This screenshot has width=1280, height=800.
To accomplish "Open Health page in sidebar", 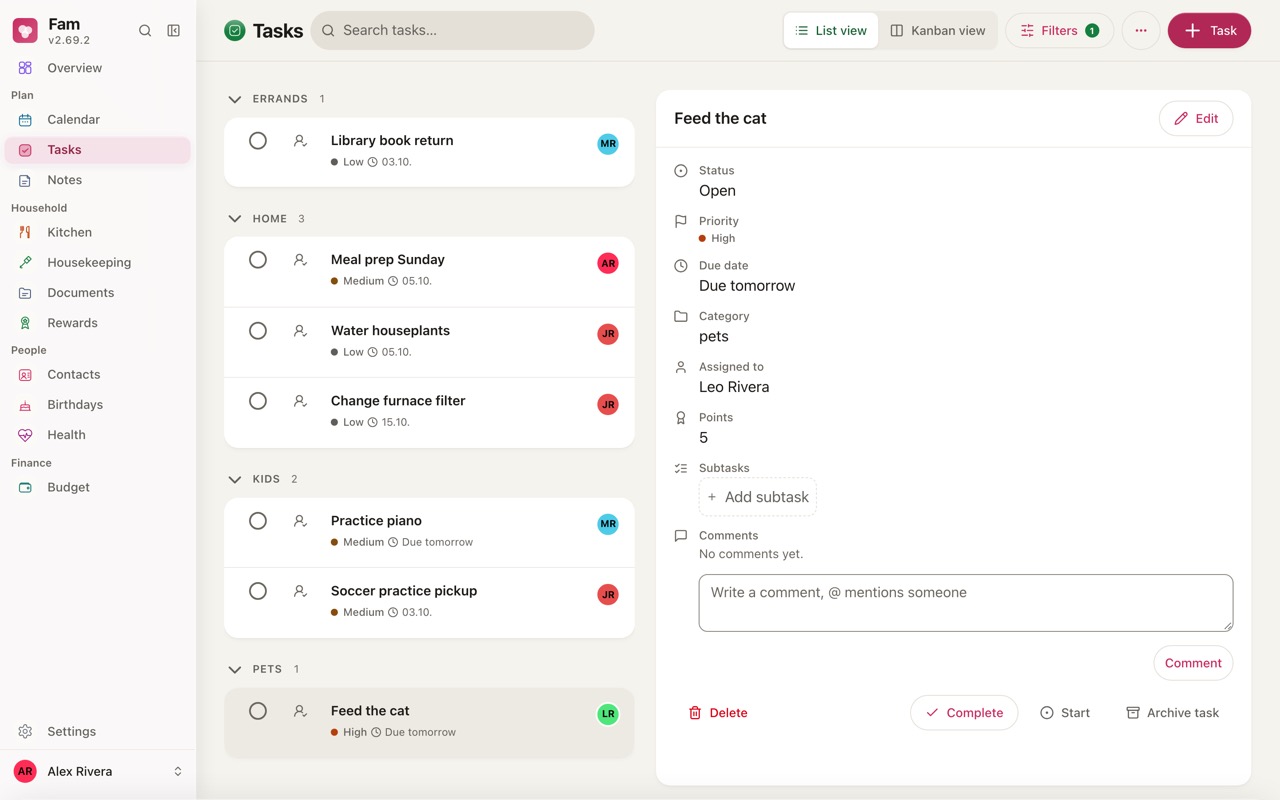I will (x=98, y=435).
